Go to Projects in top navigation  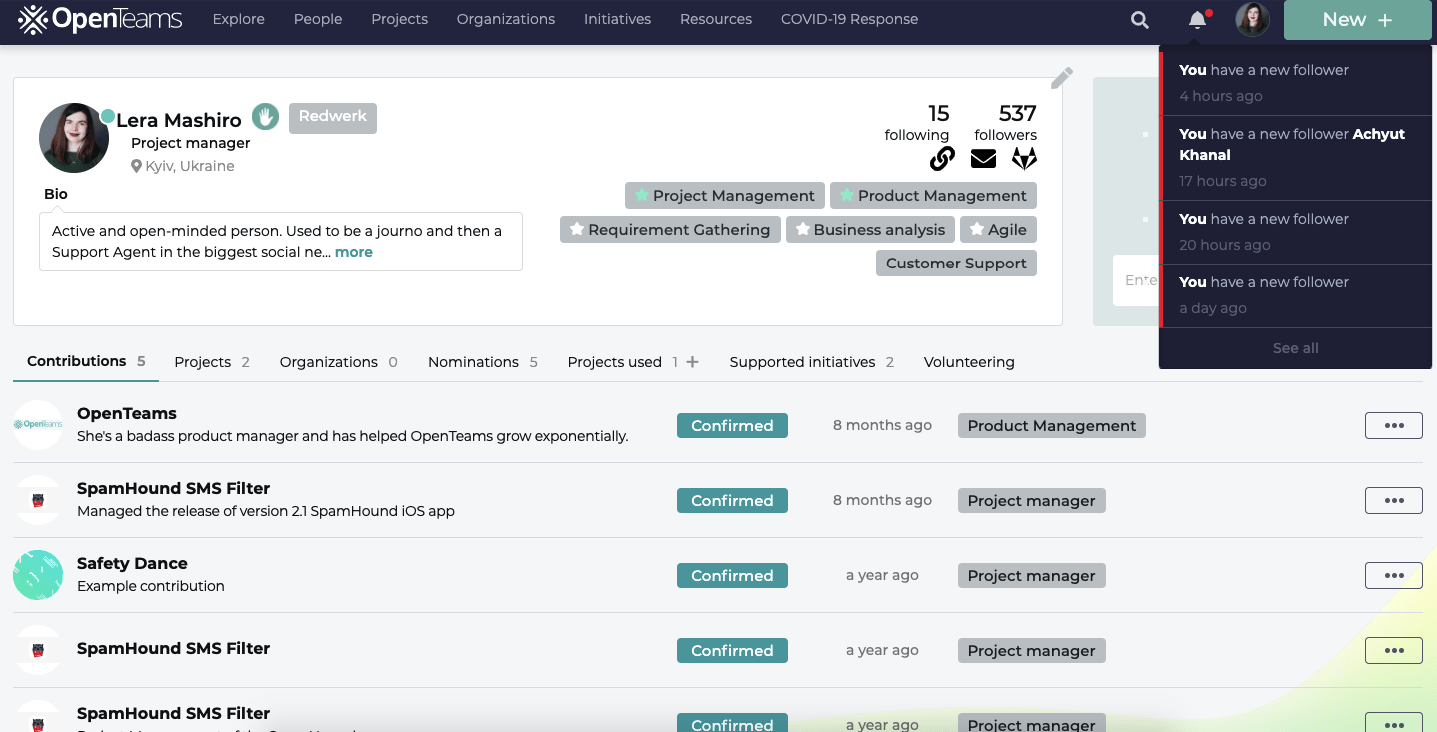coord(399,19)
